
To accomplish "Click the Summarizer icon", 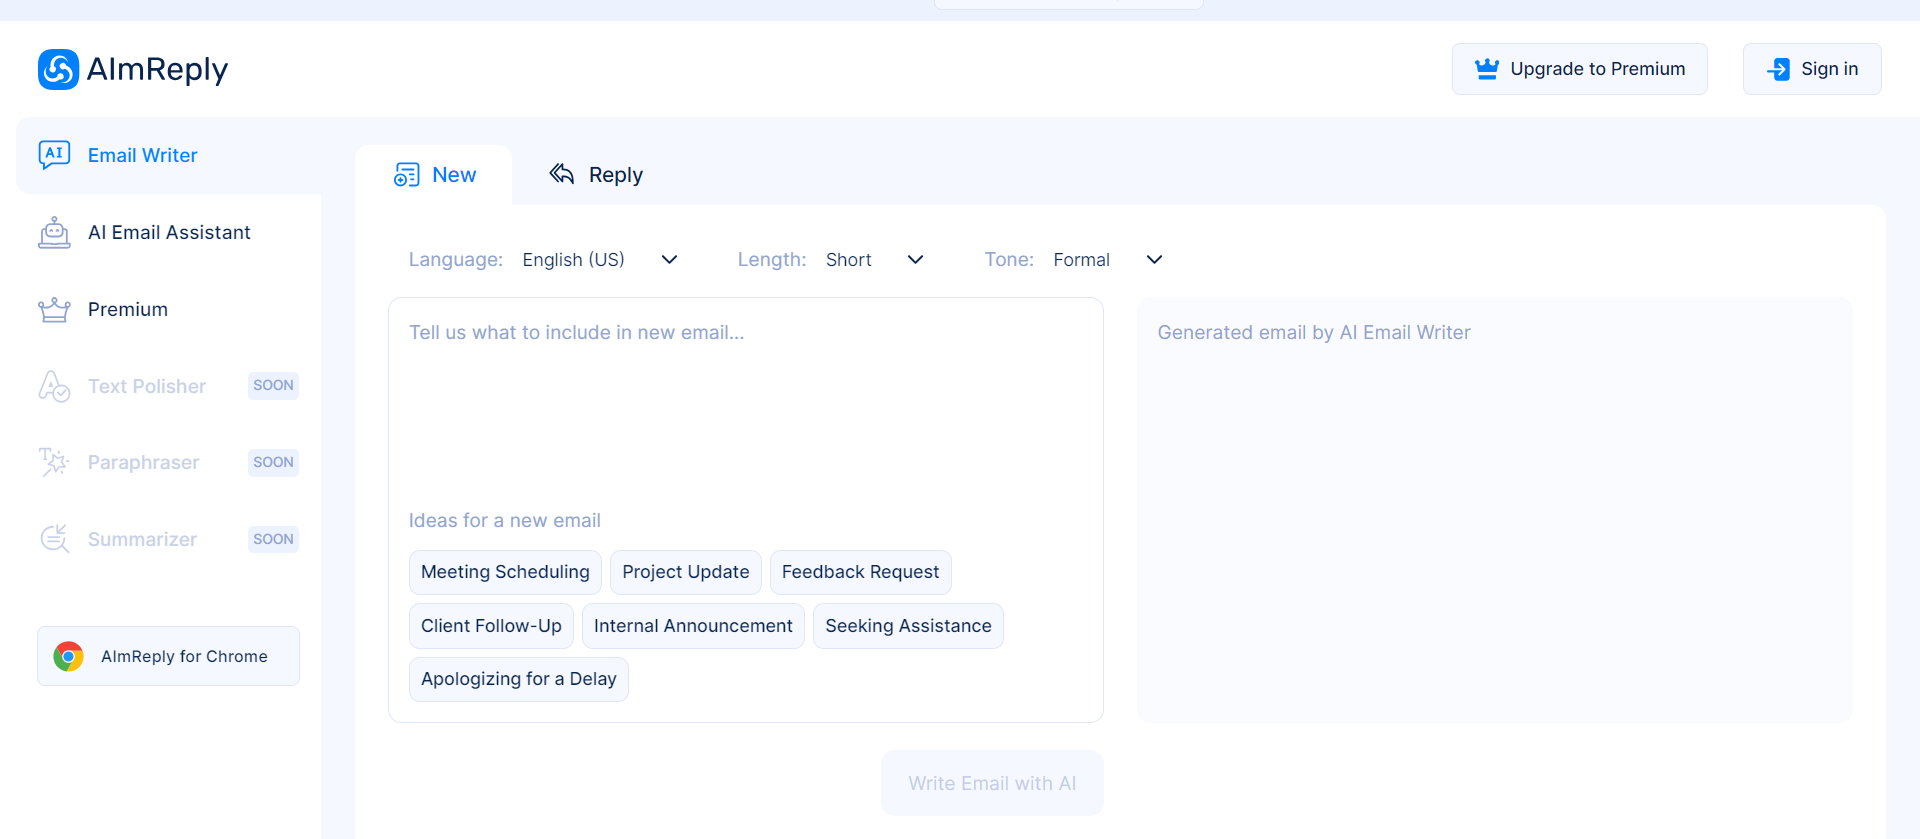I will (54, 539).
